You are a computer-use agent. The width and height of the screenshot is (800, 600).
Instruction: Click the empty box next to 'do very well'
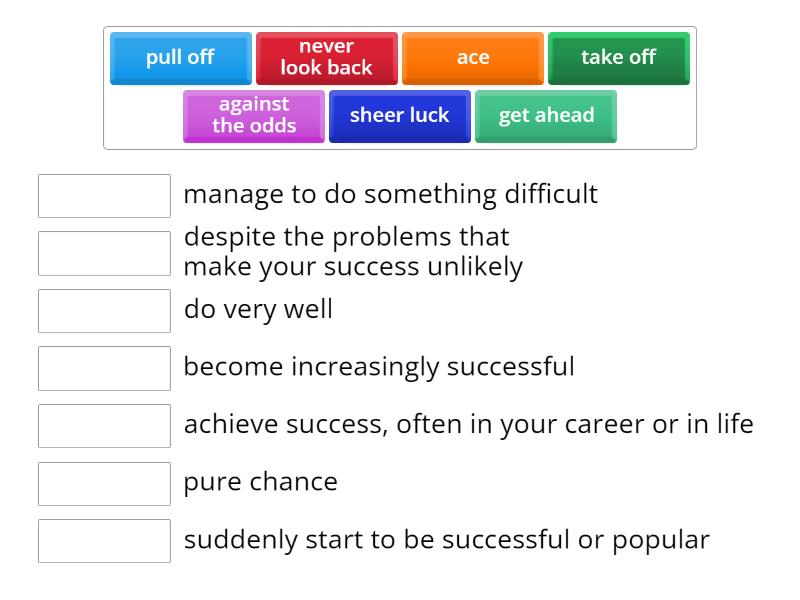click(104, 311)
